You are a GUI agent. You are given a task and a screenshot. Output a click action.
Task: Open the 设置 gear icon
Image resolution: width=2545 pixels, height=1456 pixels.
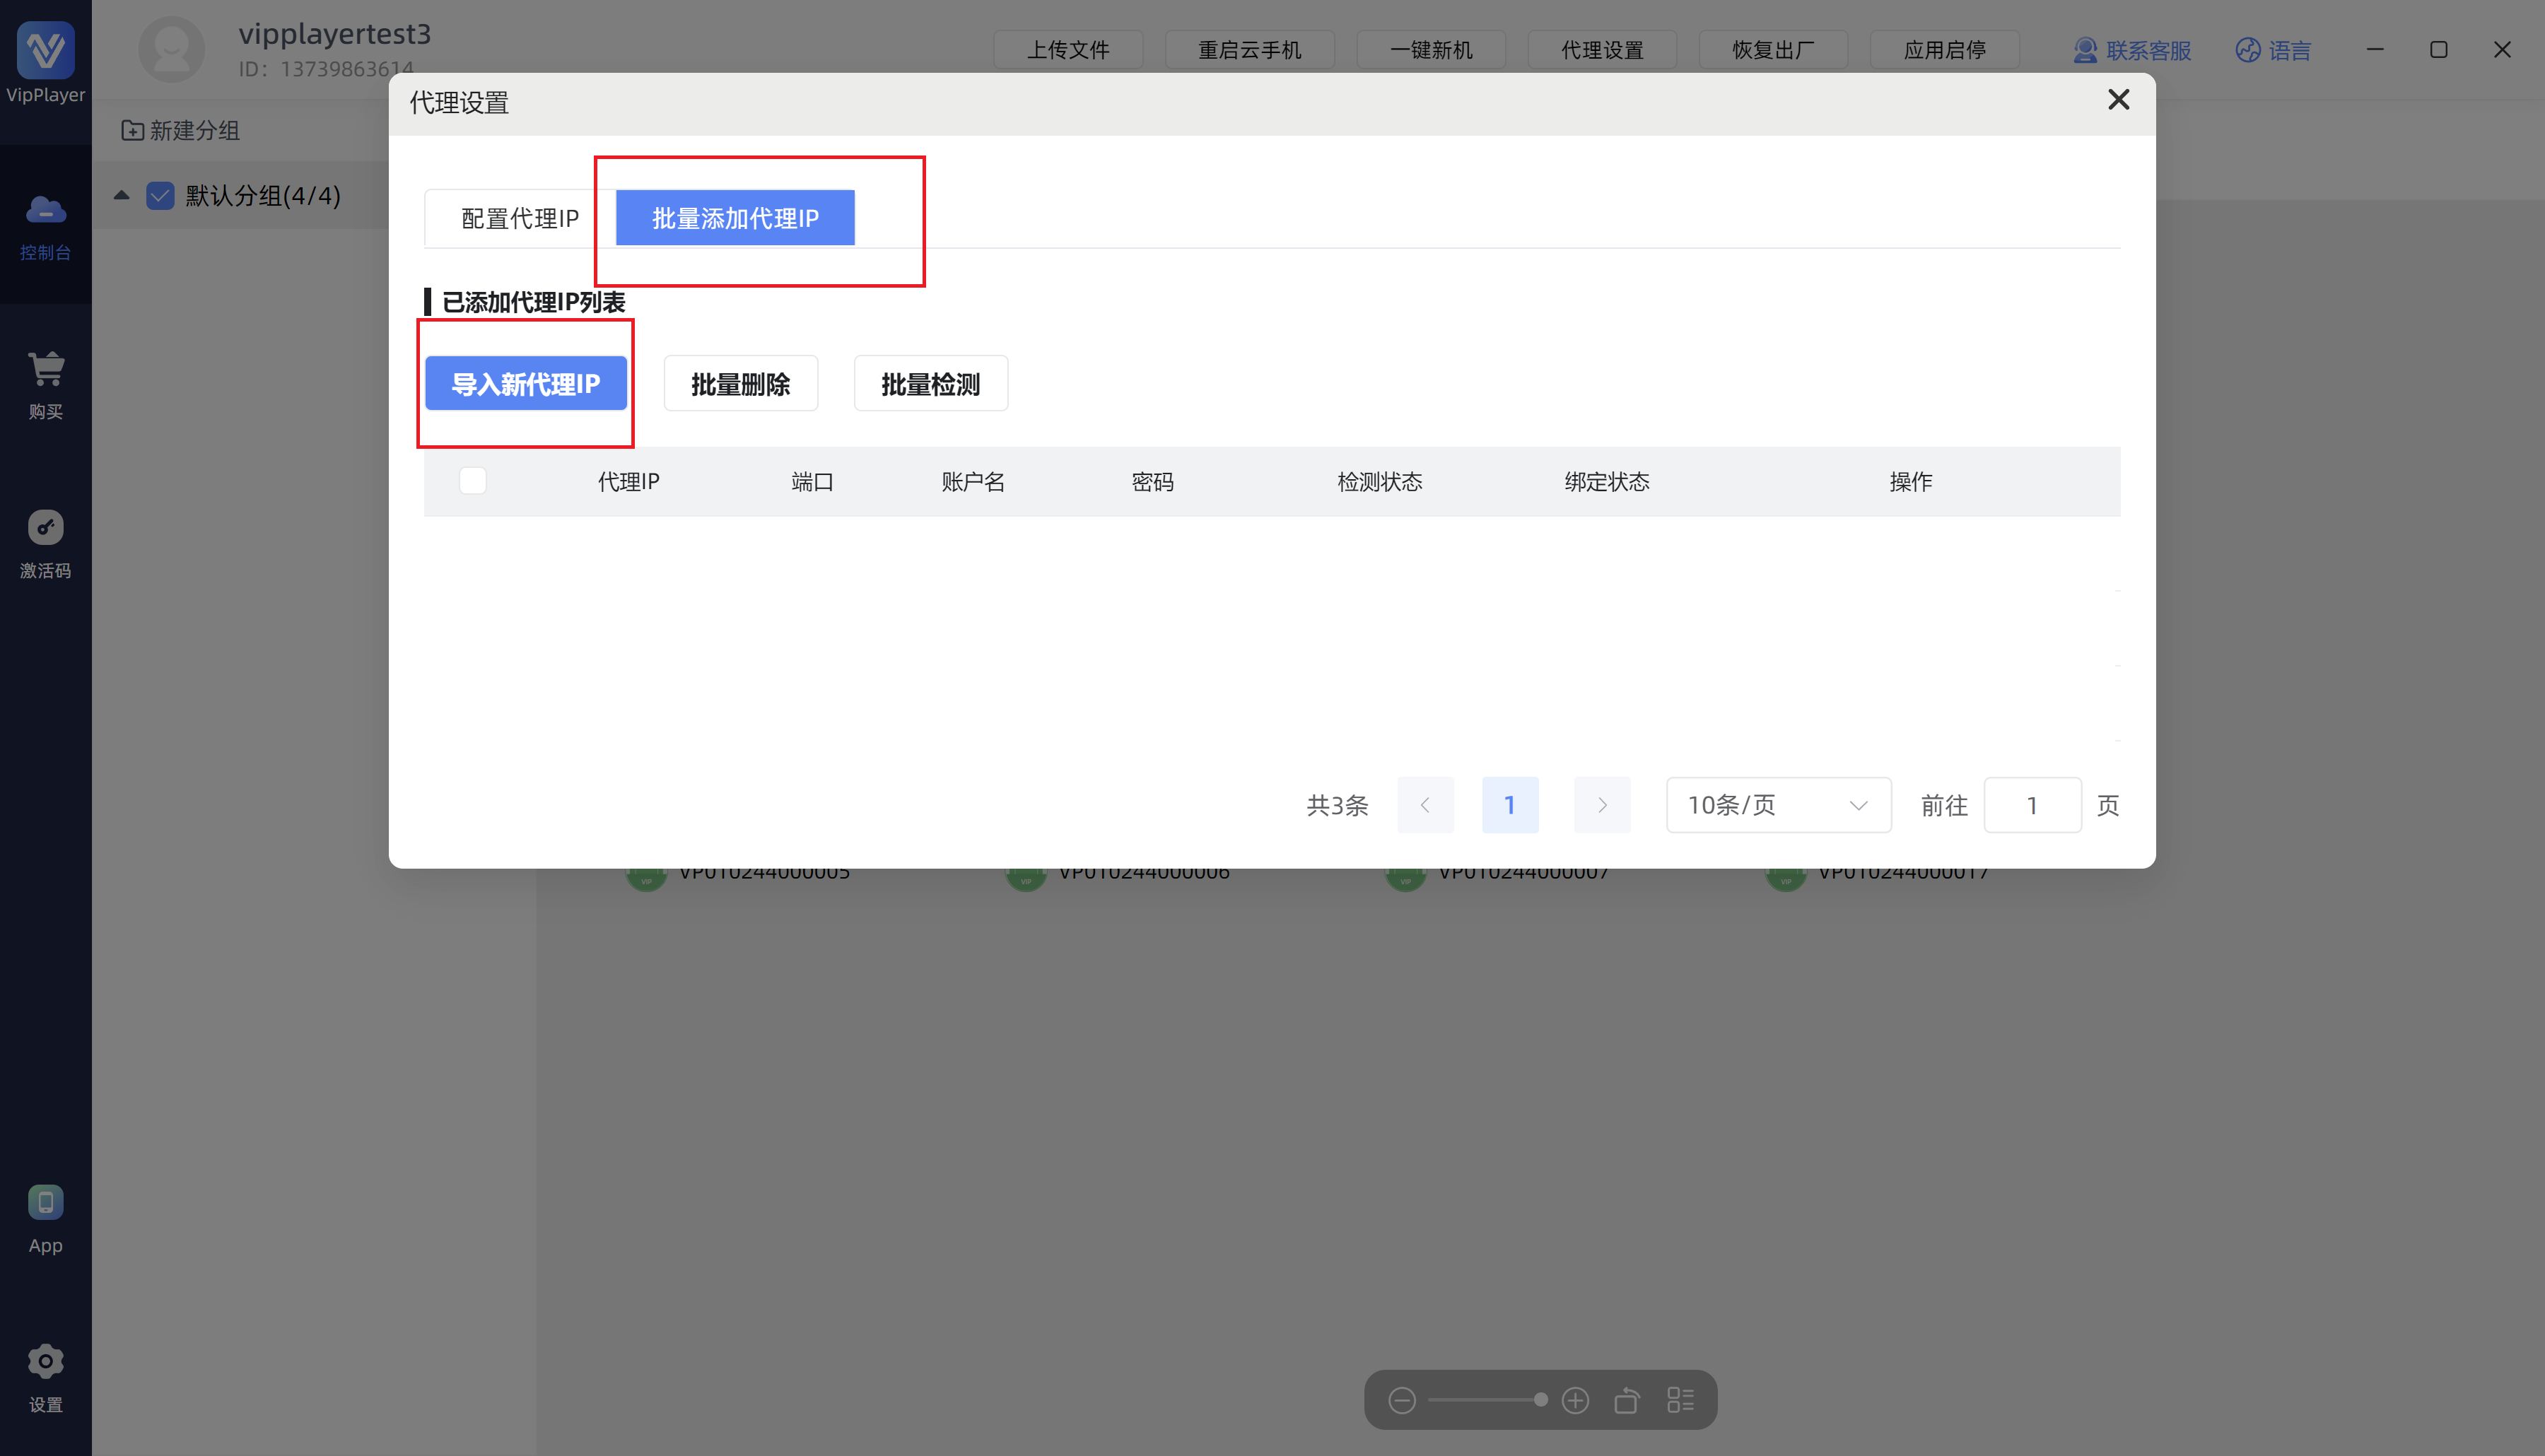tap(45, 1361)
